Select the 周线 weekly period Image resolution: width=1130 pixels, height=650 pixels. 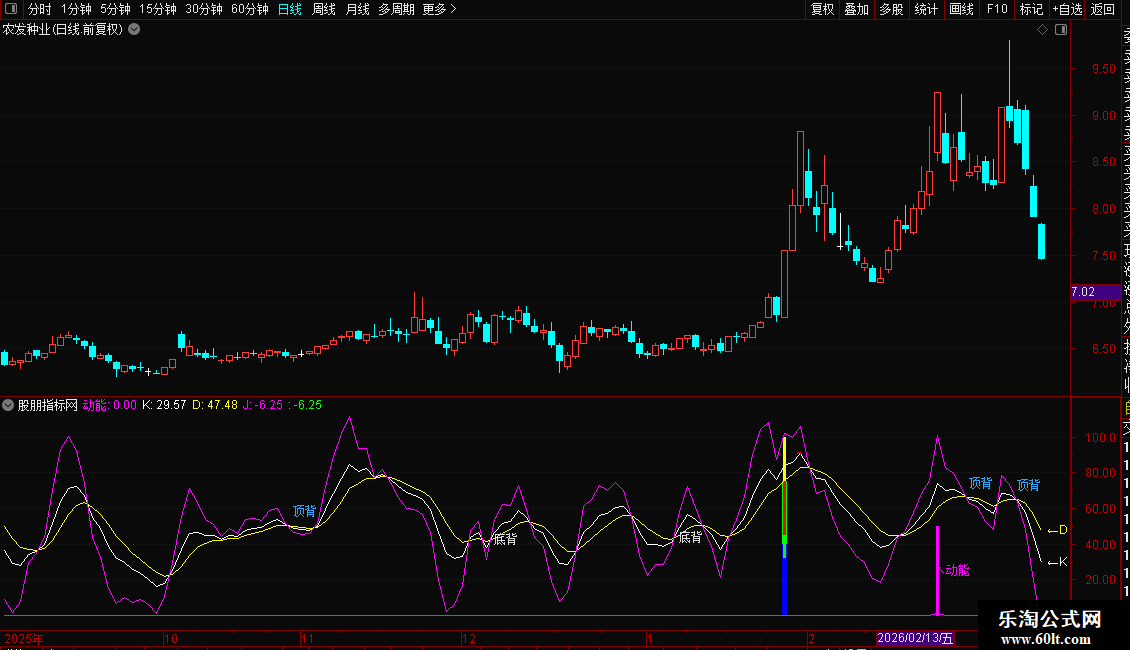[324, 9]
